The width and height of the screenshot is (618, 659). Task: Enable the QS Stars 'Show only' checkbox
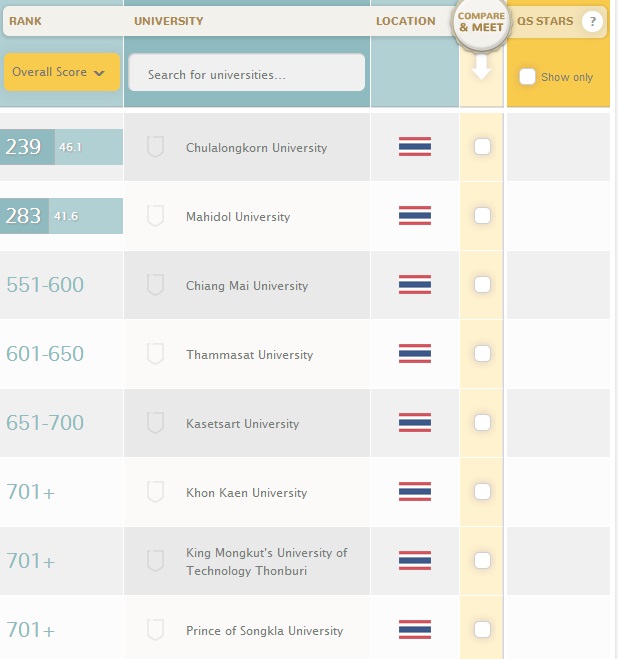pos(528,77)
